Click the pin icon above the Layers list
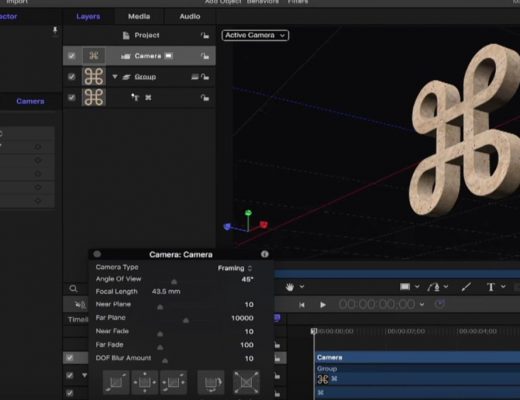 pyautogui.click(x=55, y=31)
